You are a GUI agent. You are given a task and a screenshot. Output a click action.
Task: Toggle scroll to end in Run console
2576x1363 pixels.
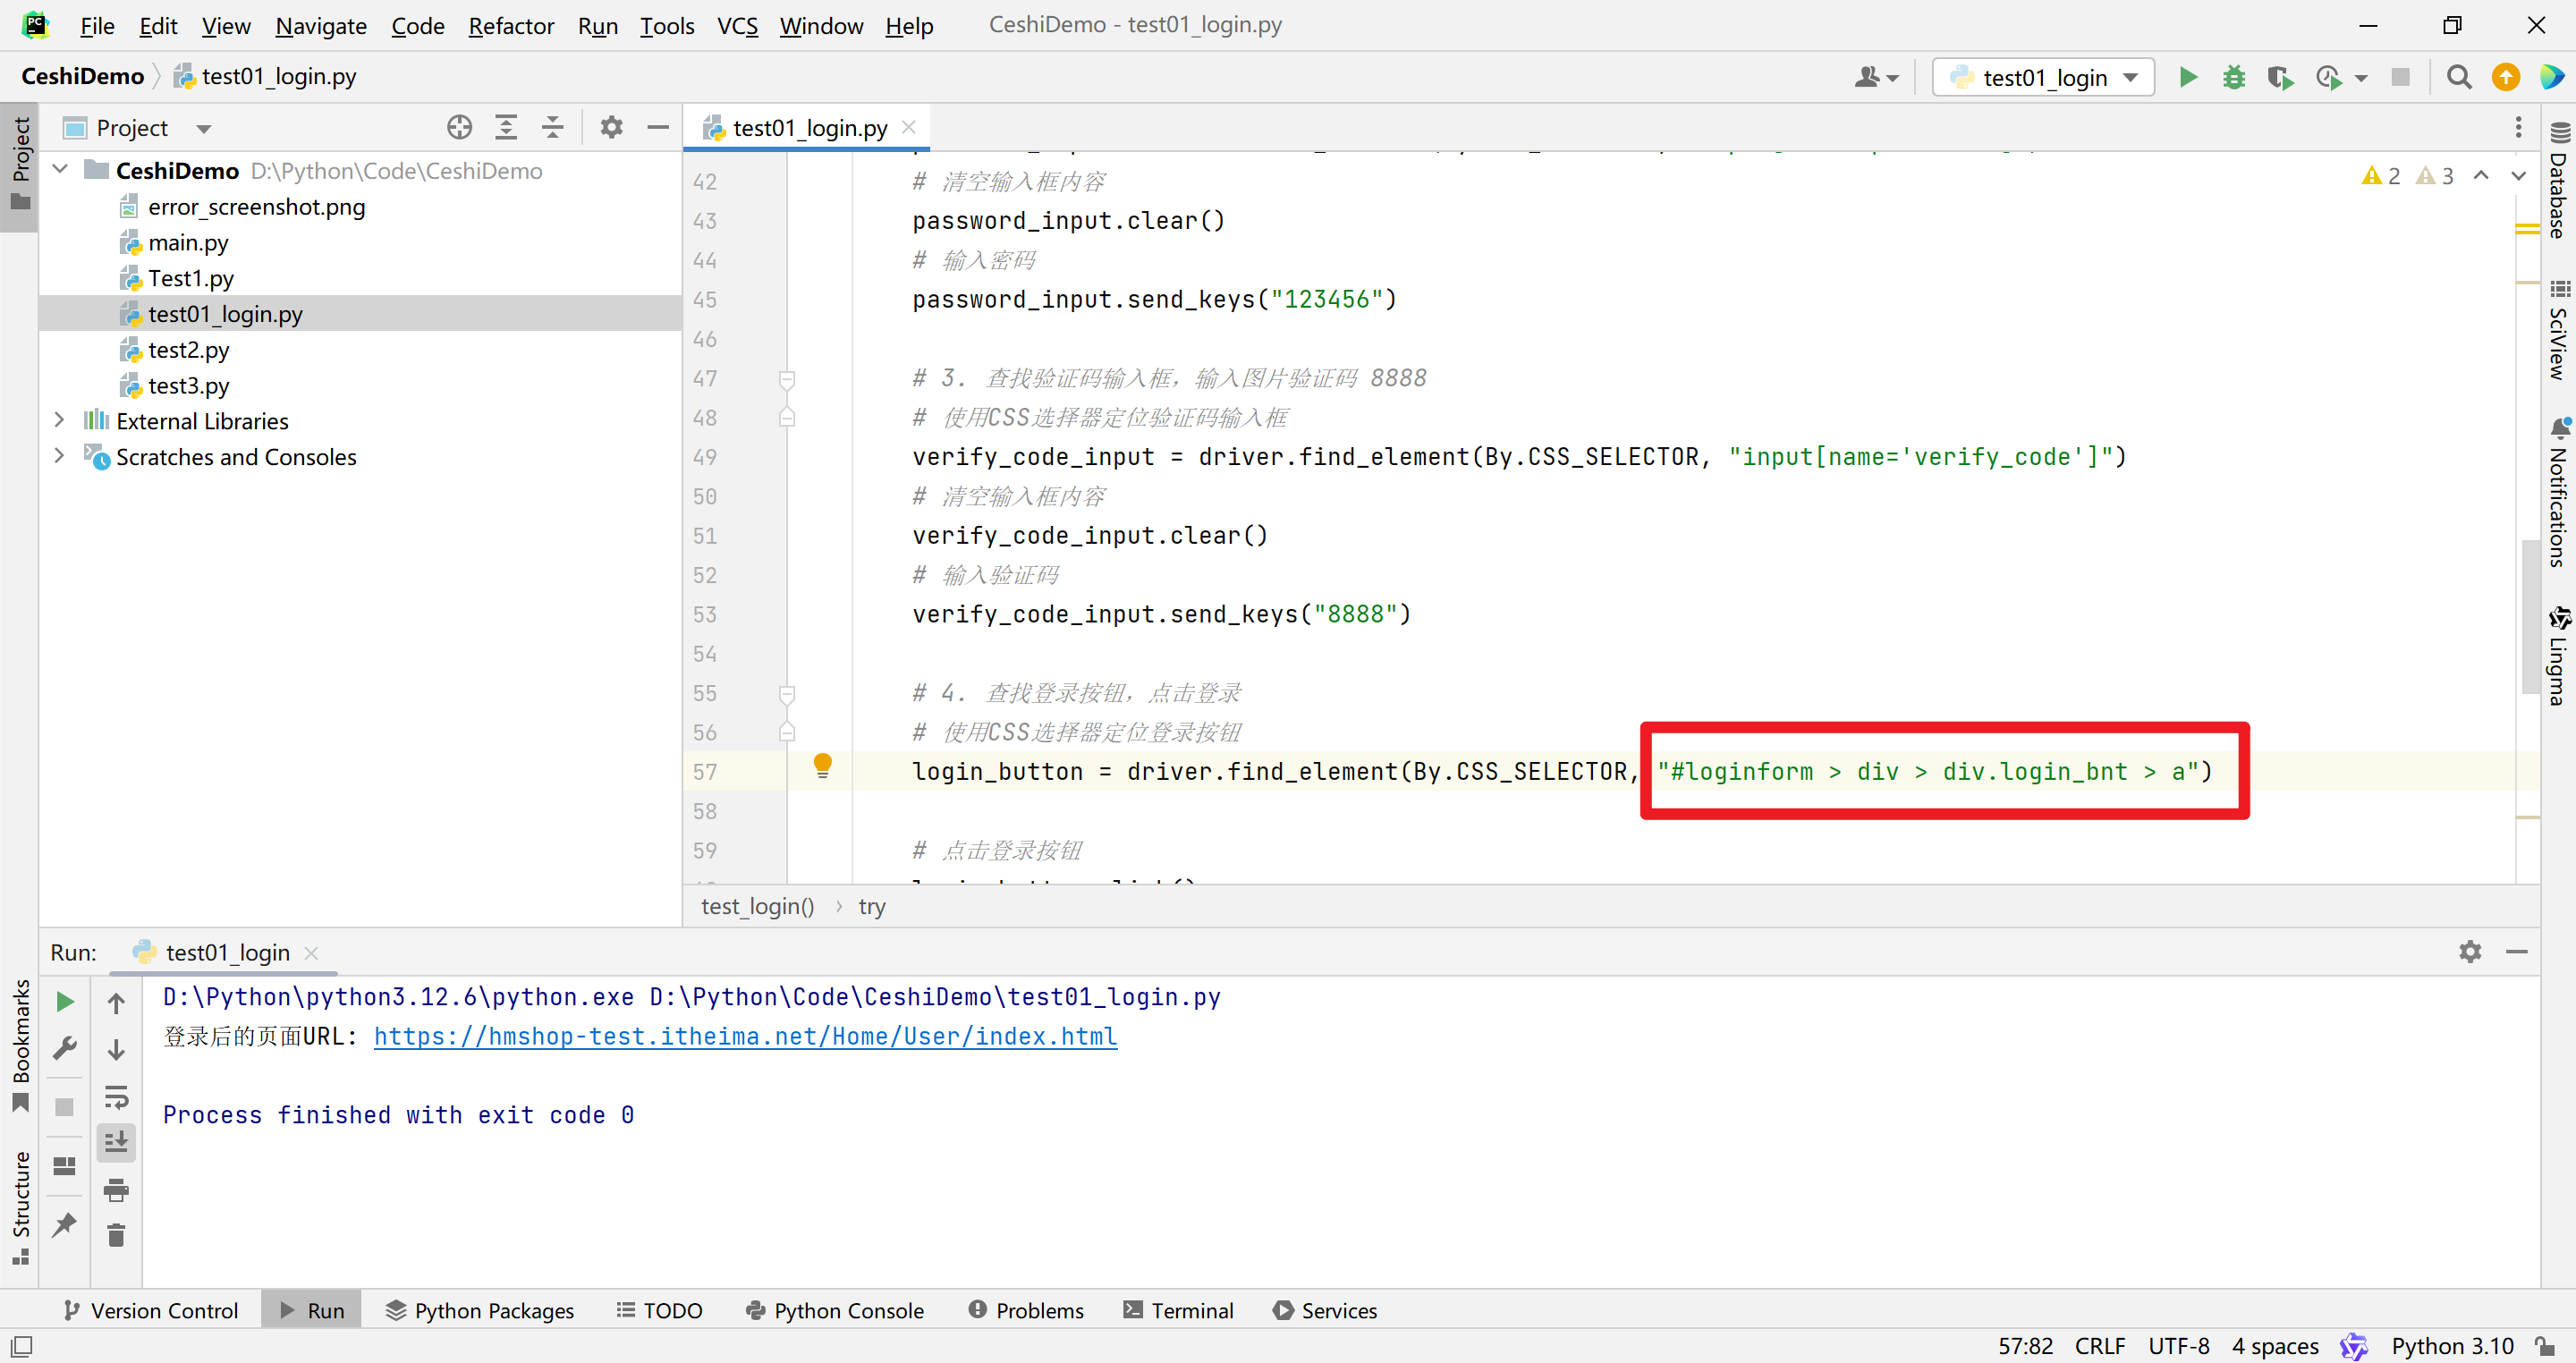tap(116, 1142)
